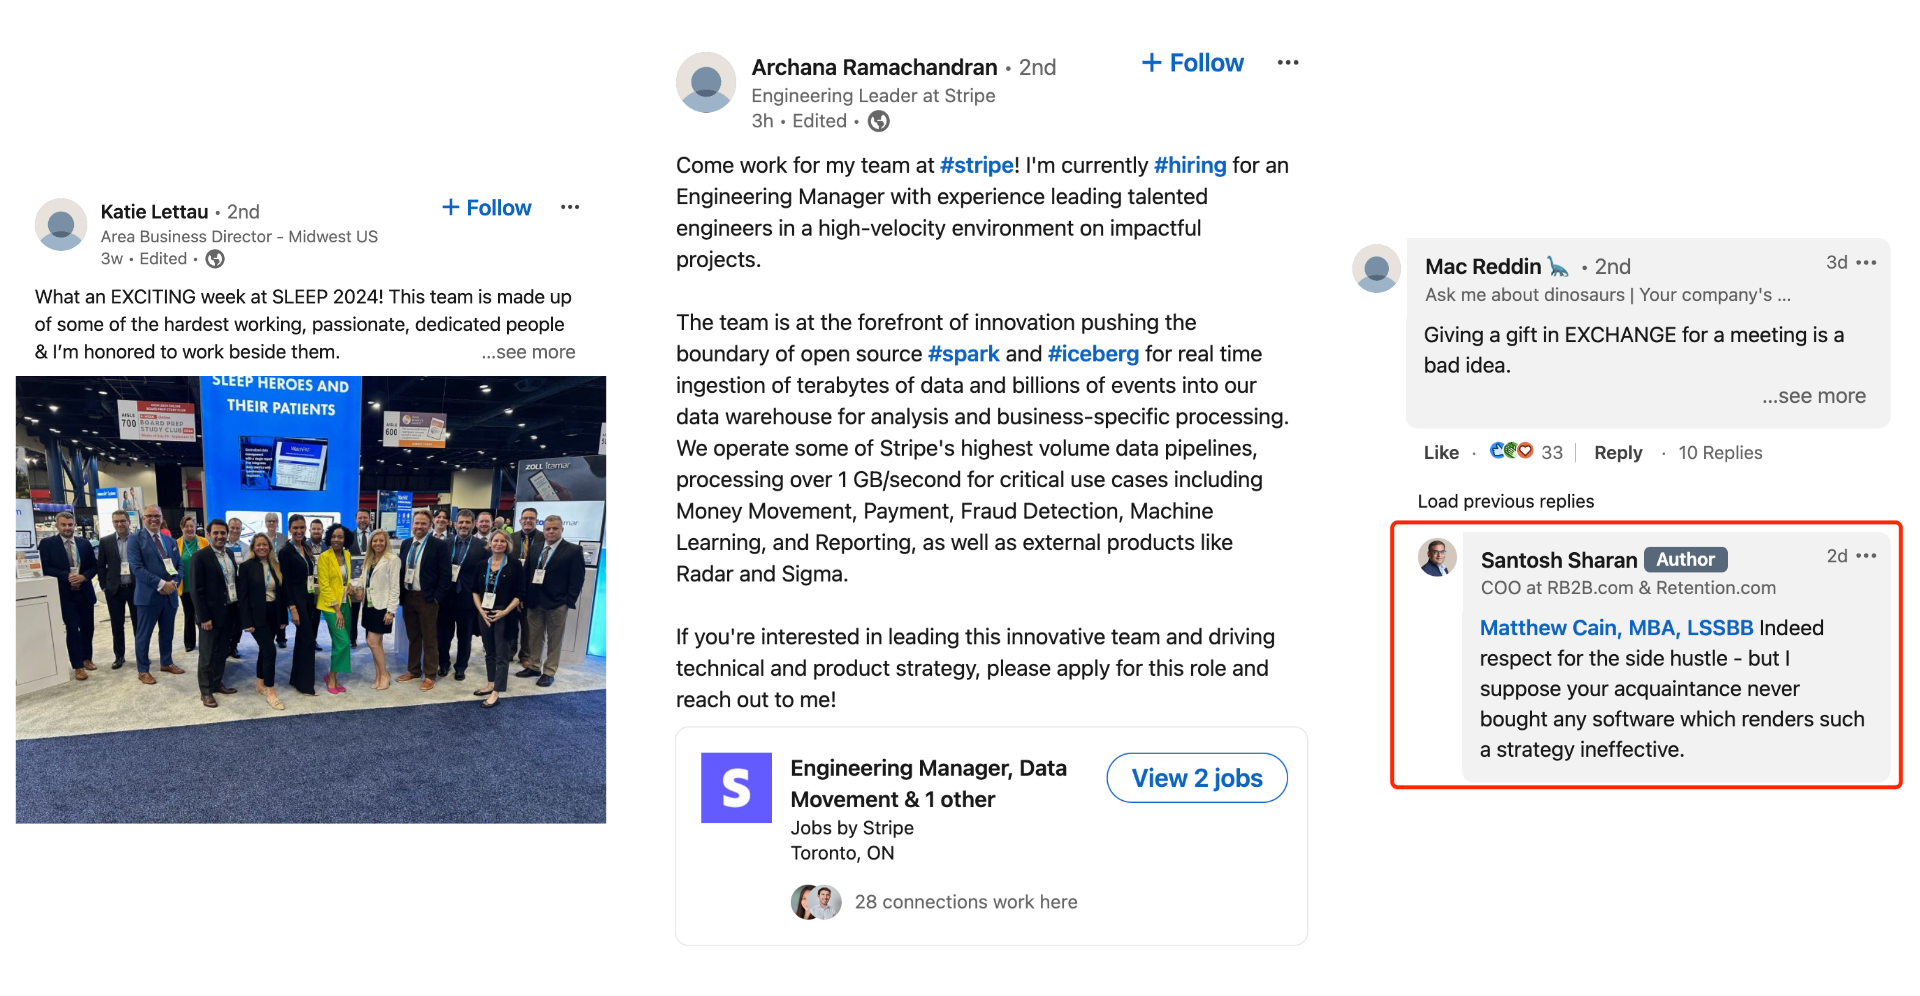Screen dimensions: 1920x996
Task: Click View 2 jobs button
Action: (1196, 778)
